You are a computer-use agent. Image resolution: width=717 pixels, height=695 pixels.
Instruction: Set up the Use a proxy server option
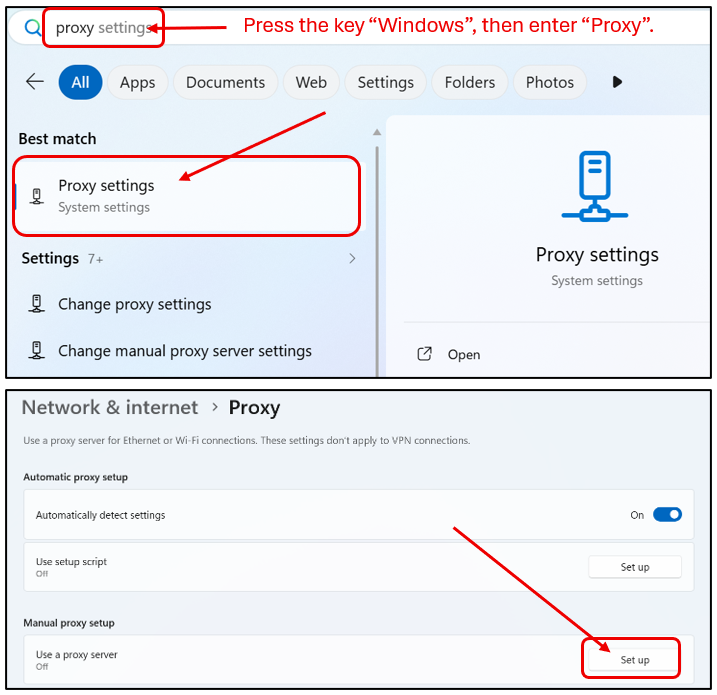pos(635,660)
